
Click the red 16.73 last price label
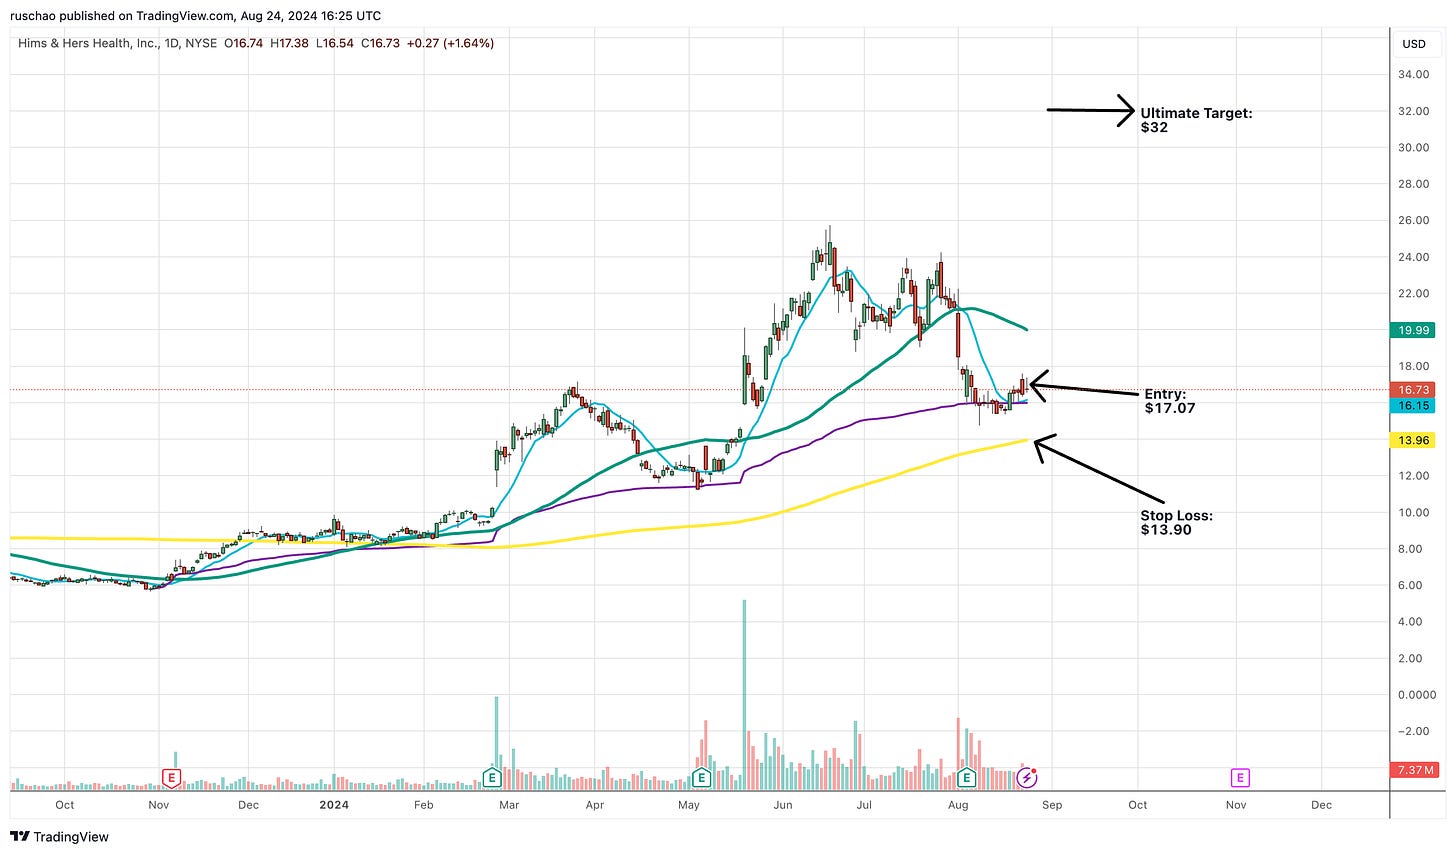tap(1413, 390)
